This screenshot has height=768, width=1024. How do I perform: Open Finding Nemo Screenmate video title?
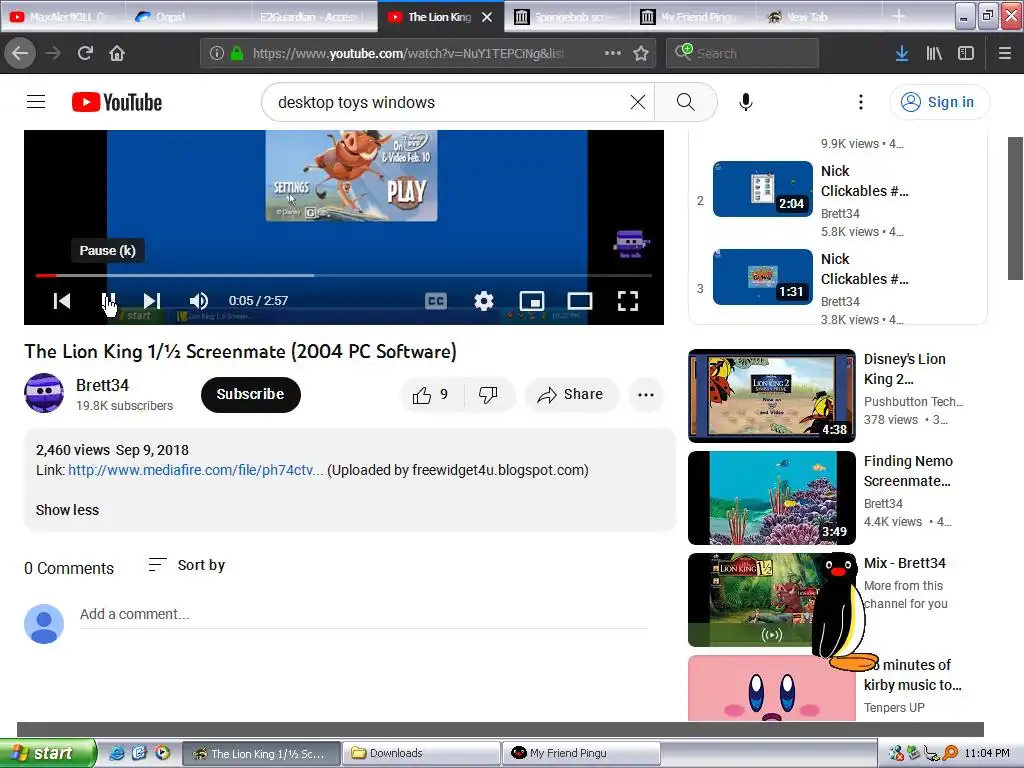click(x=908, y=471)
